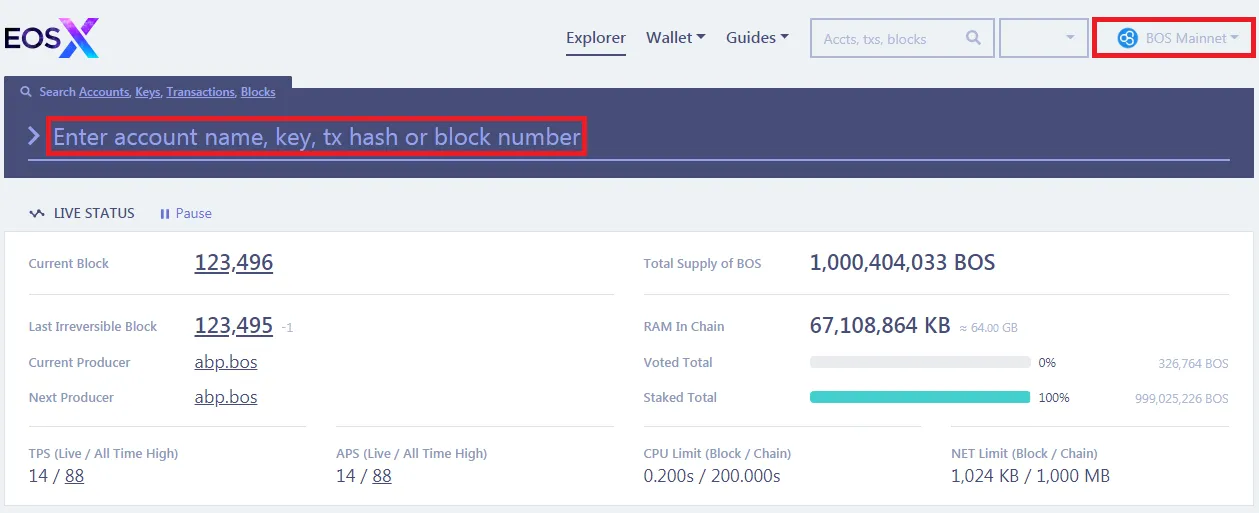The width and height of the screenshot is (1259, 513).
Task: Click the ≈ 64.00 GB text
Action: (x=988, y=328)
